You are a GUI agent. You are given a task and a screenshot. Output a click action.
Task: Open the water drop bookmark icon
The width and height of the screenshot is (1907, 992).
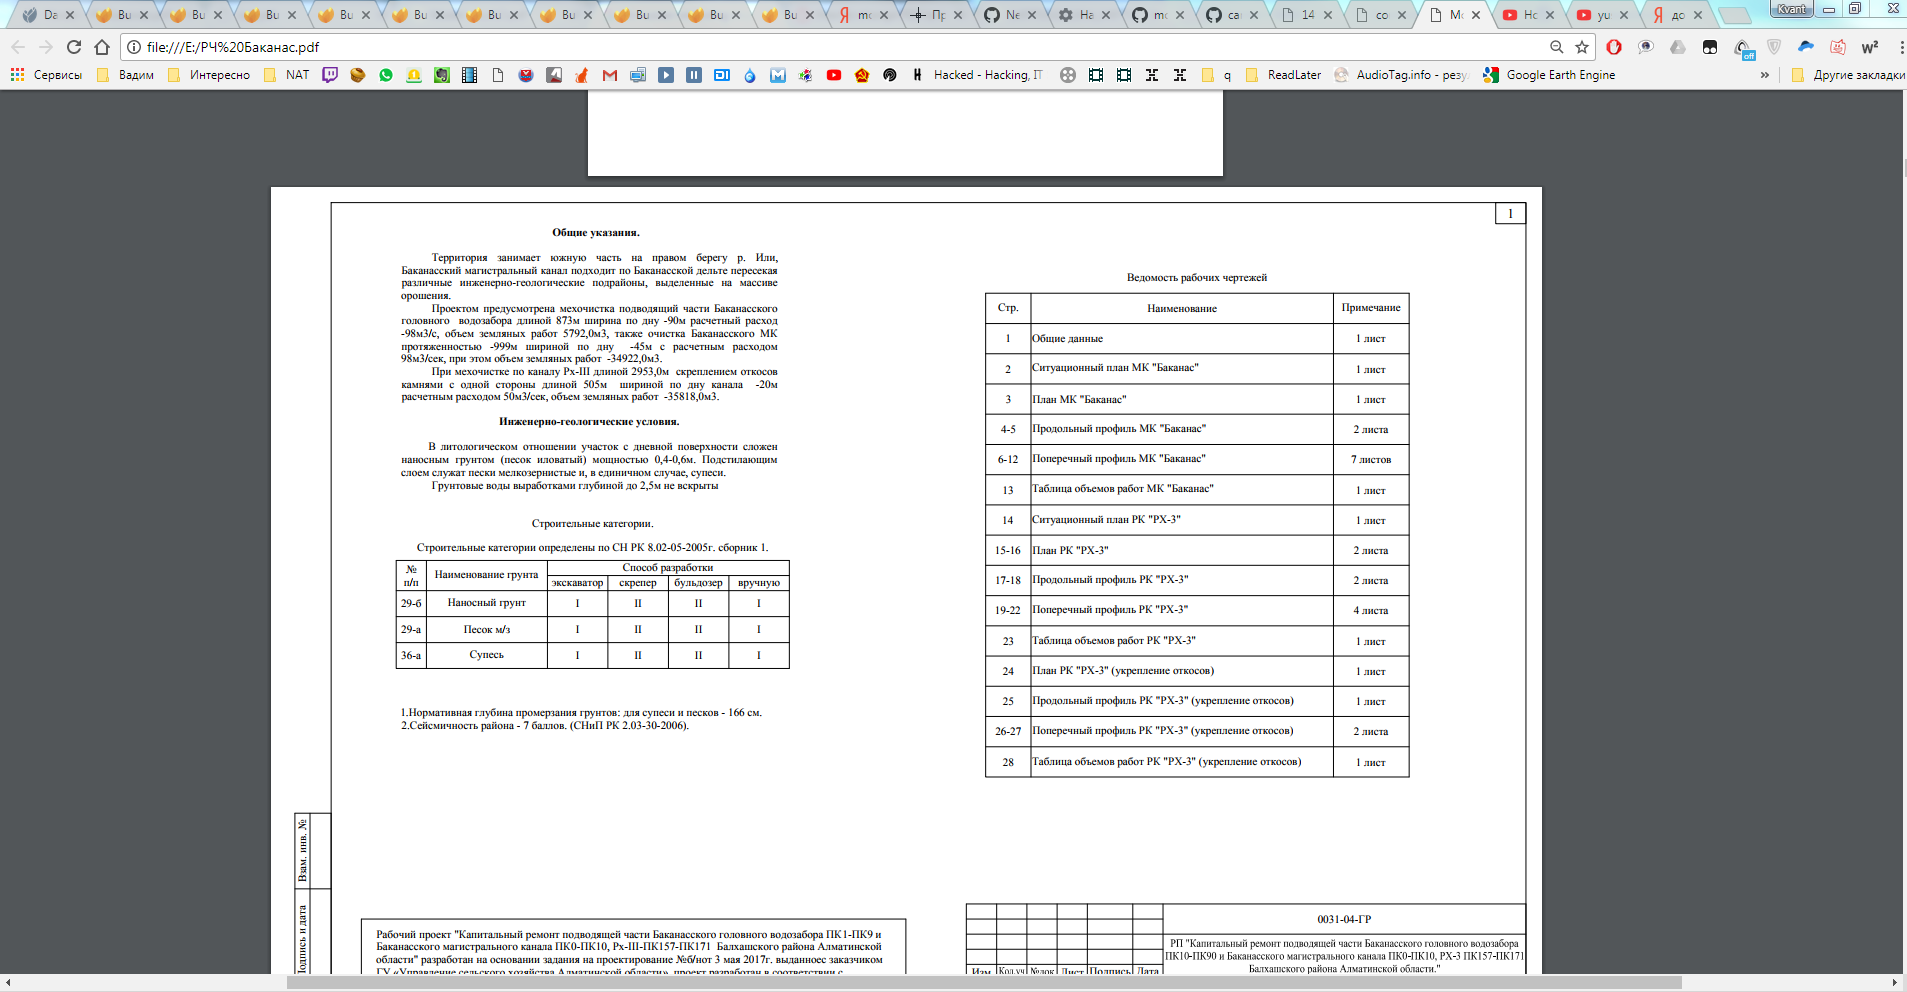coord(750,75)
